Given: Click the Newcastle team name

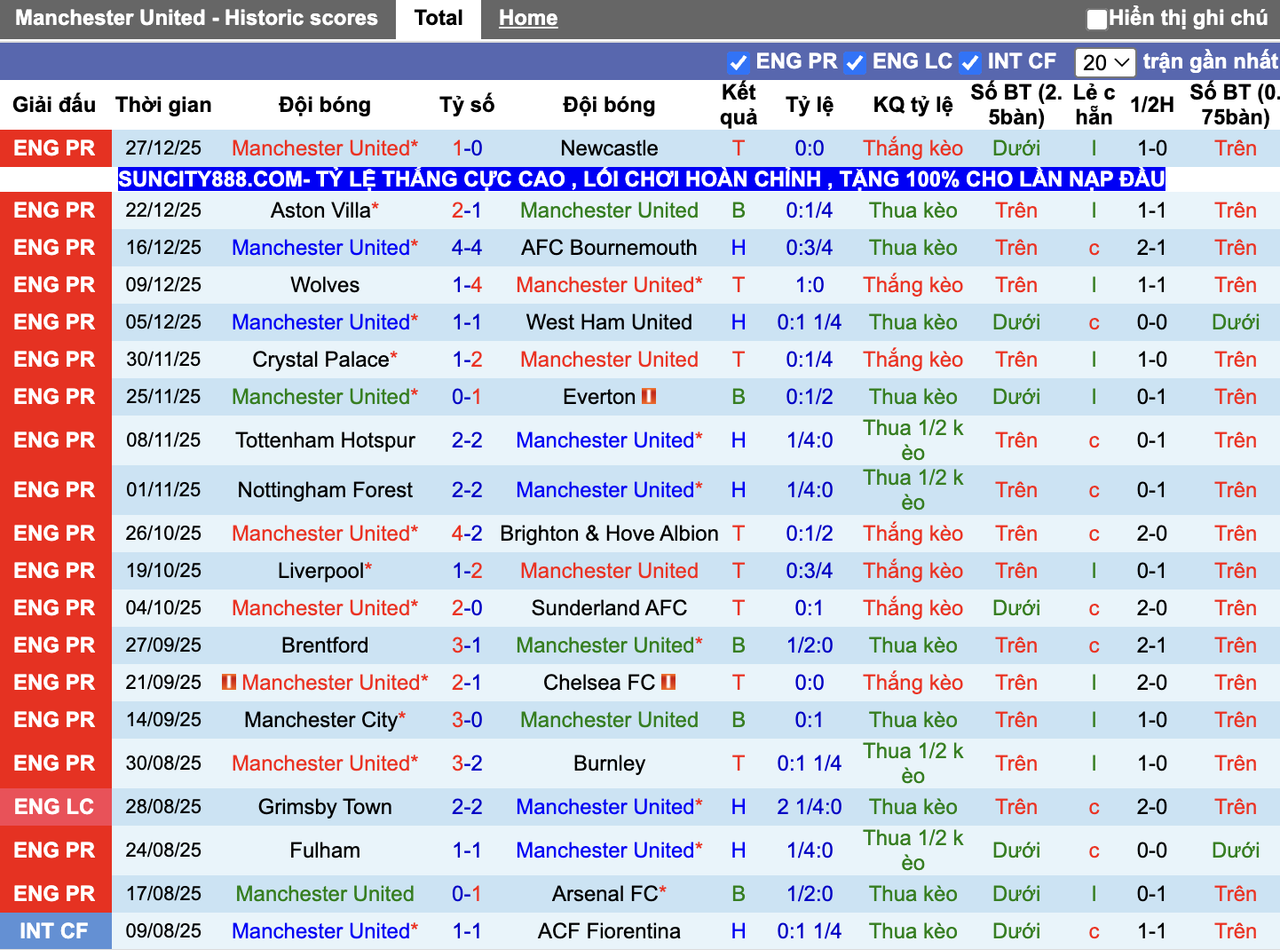Looking at the screenshot, I should 609,148.
